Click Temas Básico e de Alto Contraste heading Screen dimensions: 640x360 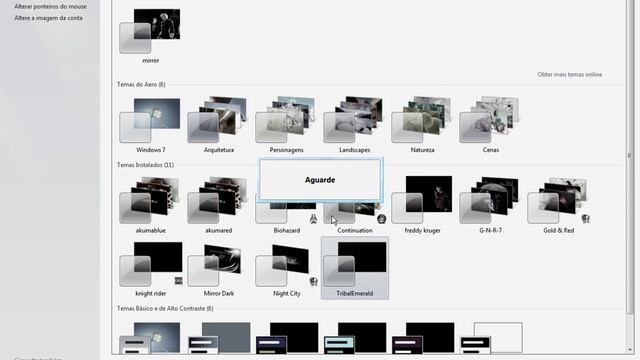click(165, 309)
